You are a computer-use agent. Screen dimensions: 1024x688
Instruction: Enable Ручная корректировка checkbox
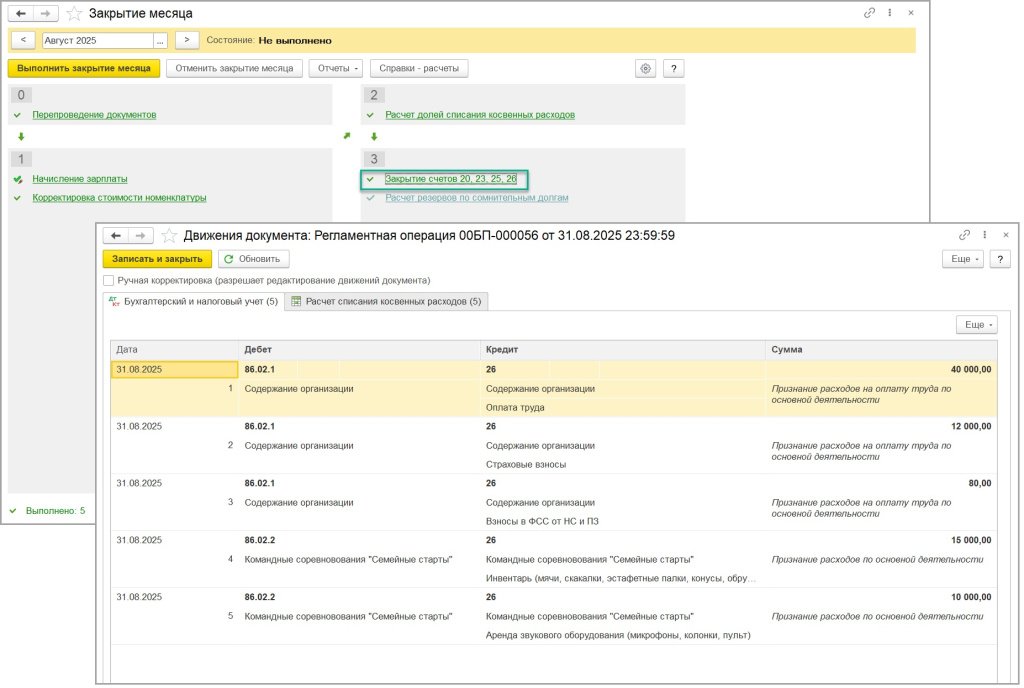pos(109,281)
